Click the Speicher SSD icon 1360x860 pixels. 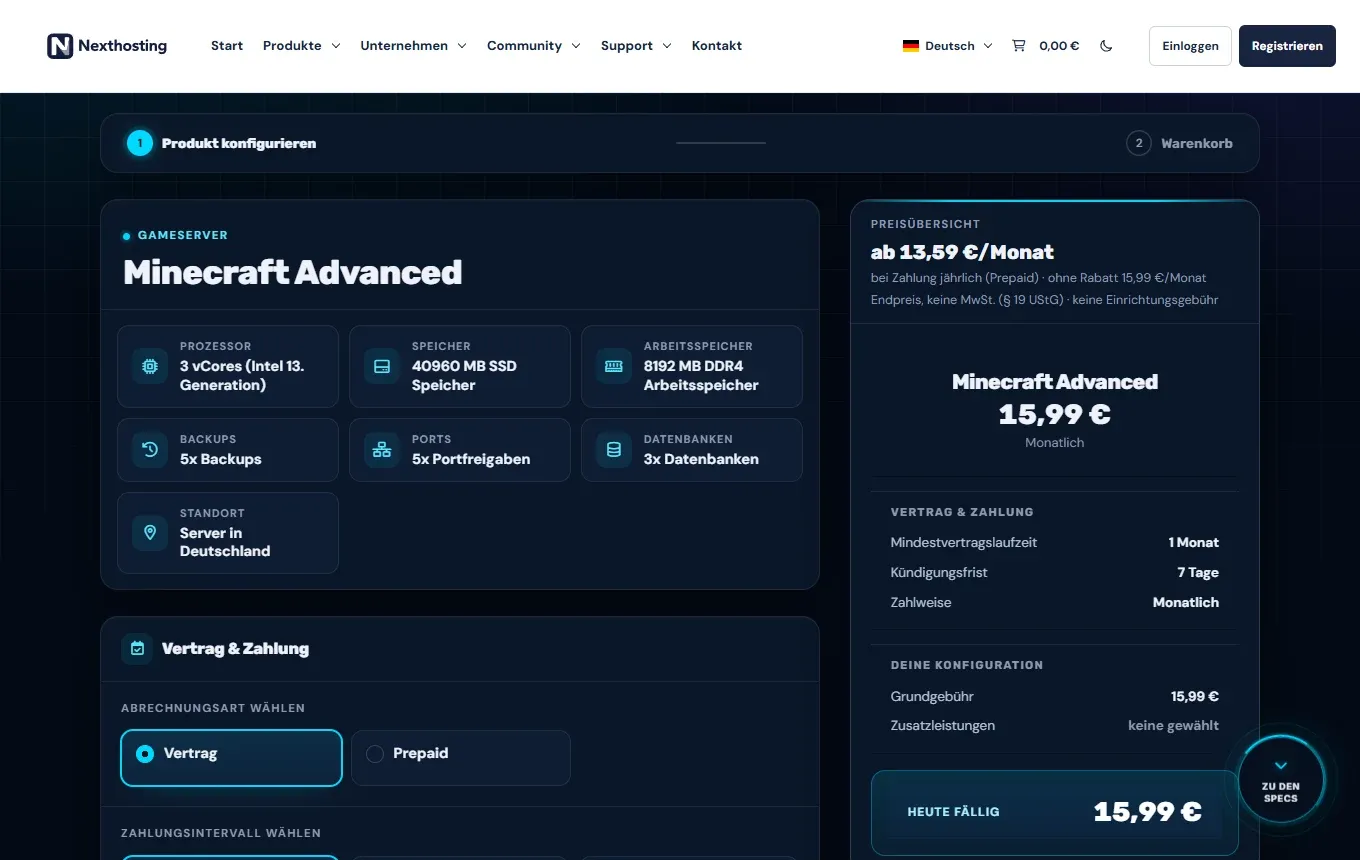pos(382,366)
